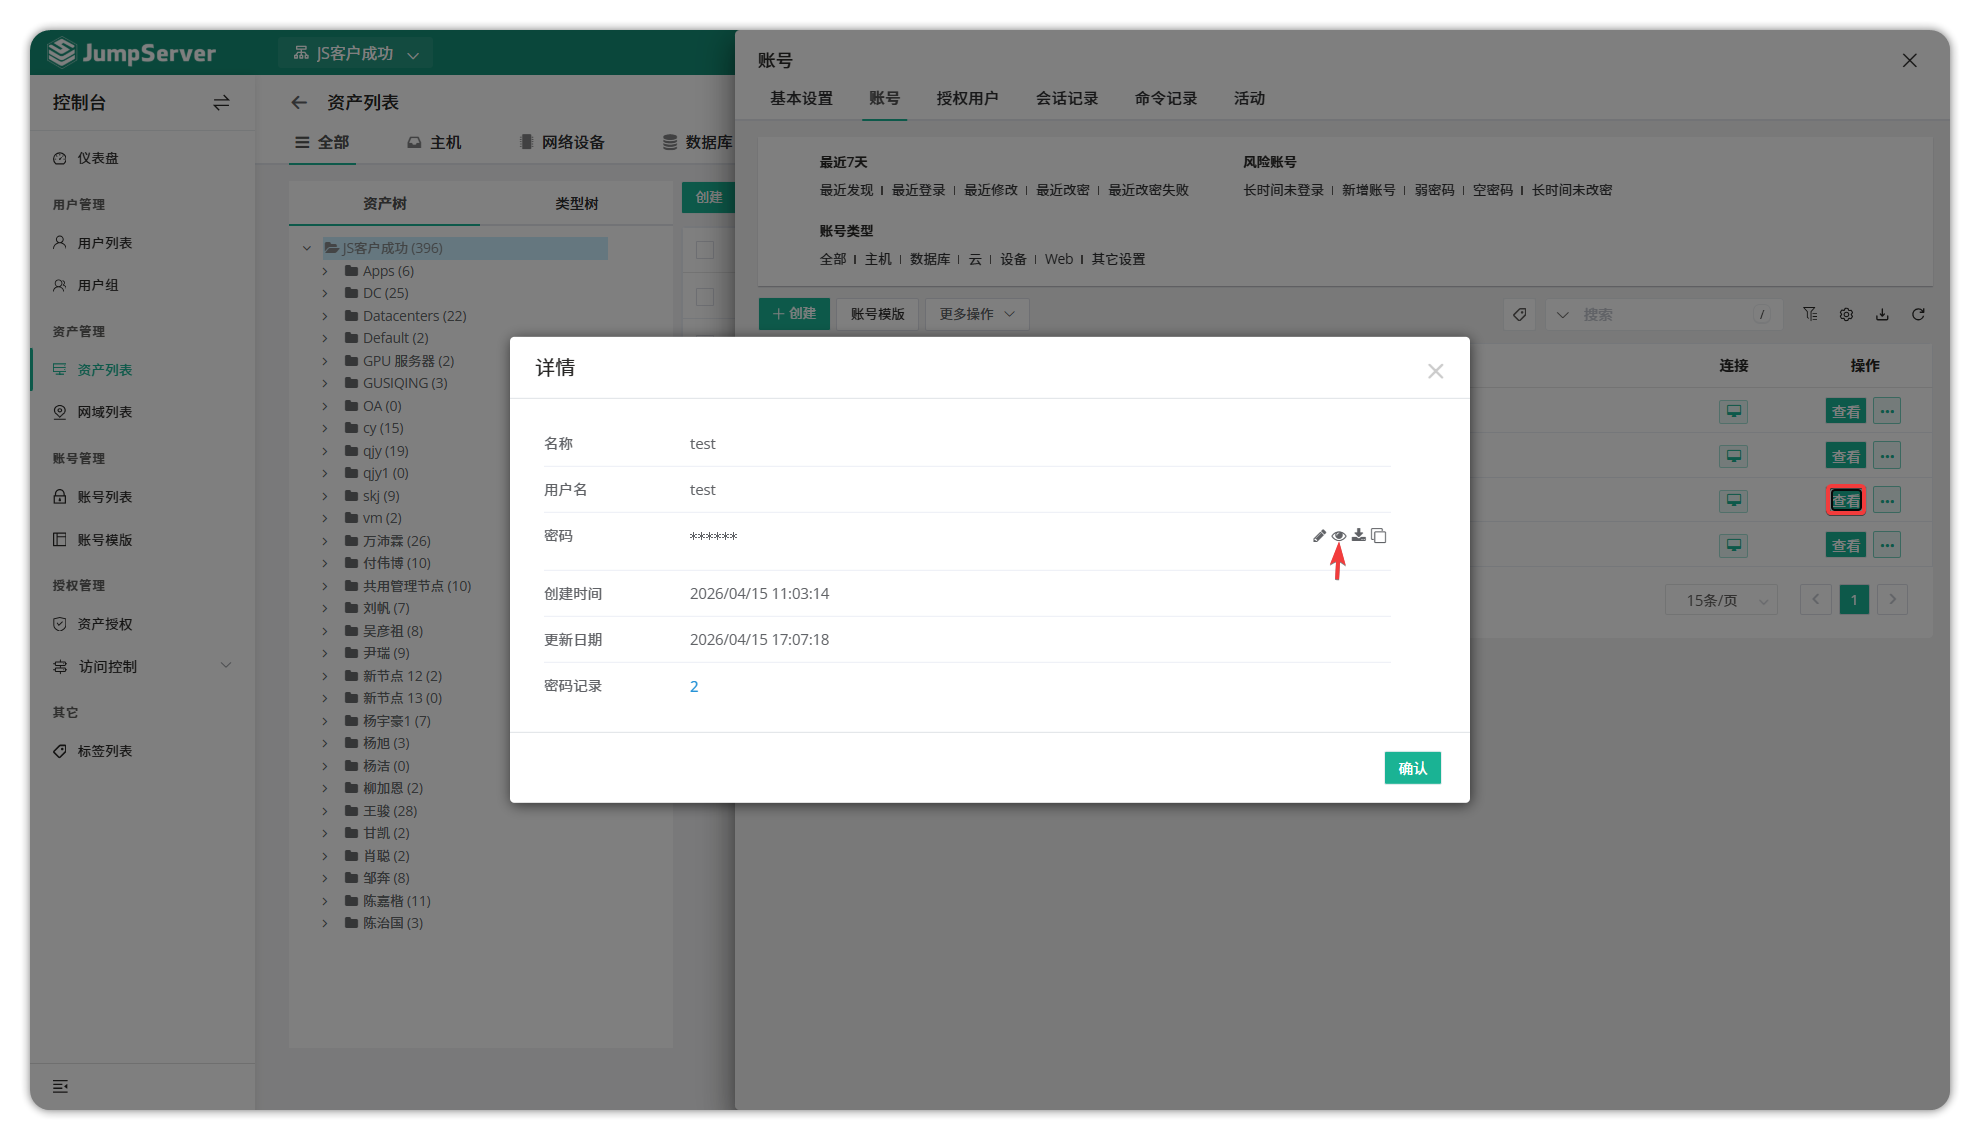
Task: Open table column settings gear icon
Action: point(1846,314)
